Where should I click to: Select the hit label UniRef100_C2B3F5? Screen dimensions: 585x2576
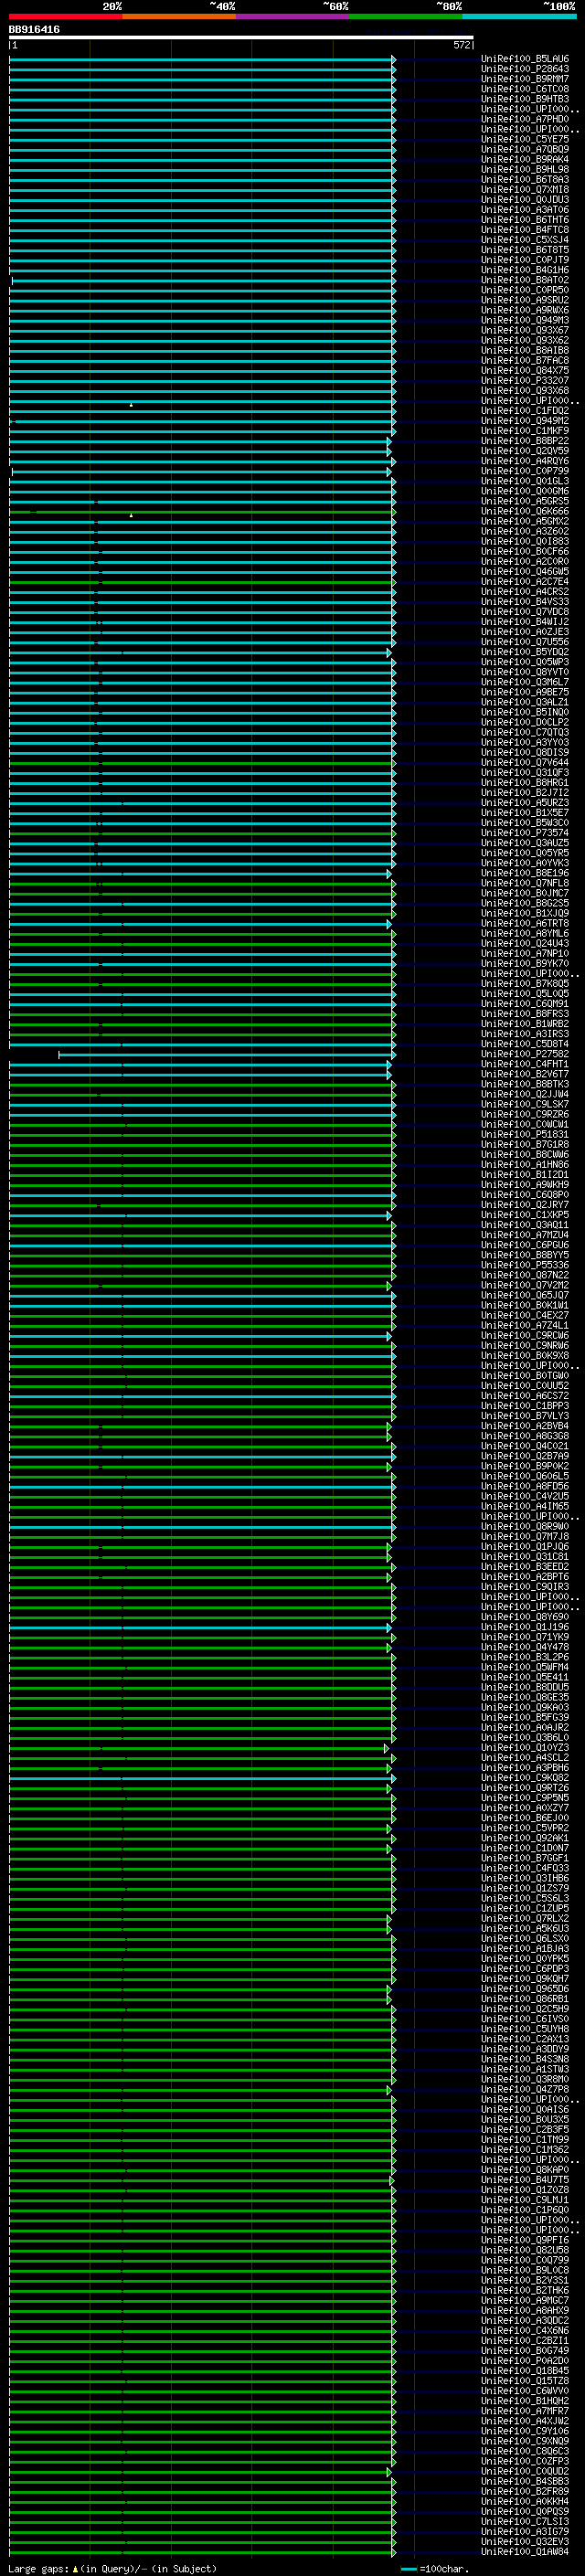click(525, 2129)
